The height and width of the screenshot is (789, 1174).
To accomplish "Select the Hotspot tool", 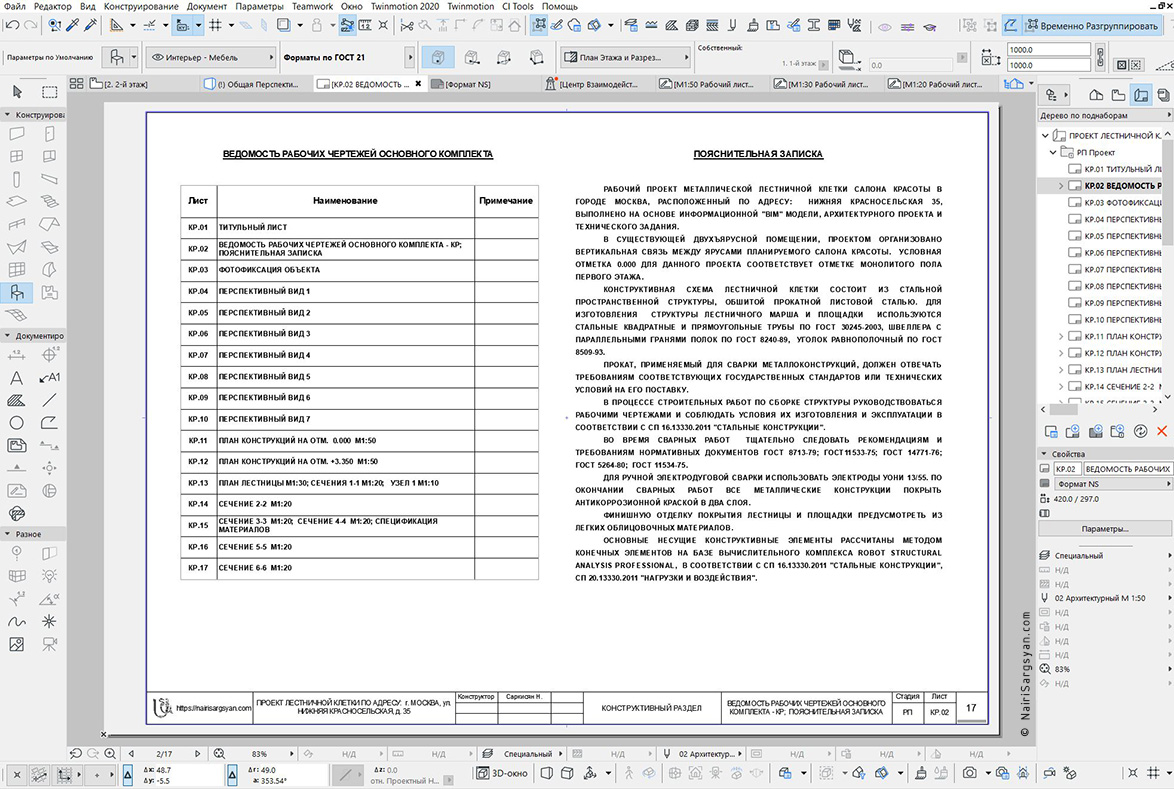I will tap(49, 621).
